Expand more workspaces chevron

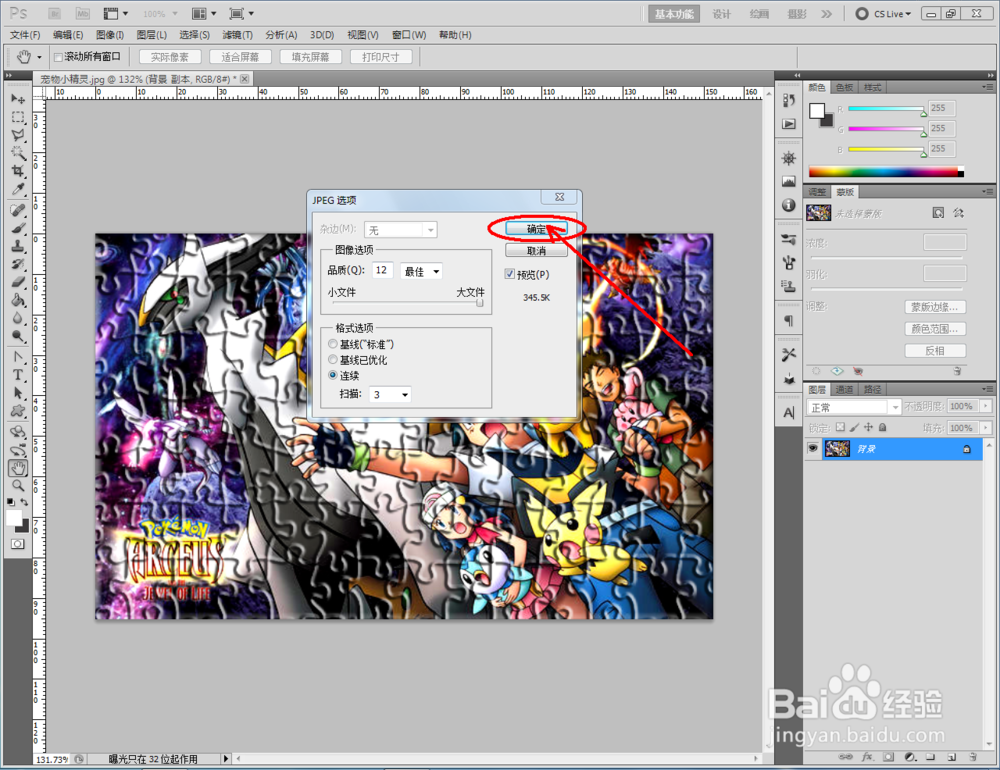(827, 13)
